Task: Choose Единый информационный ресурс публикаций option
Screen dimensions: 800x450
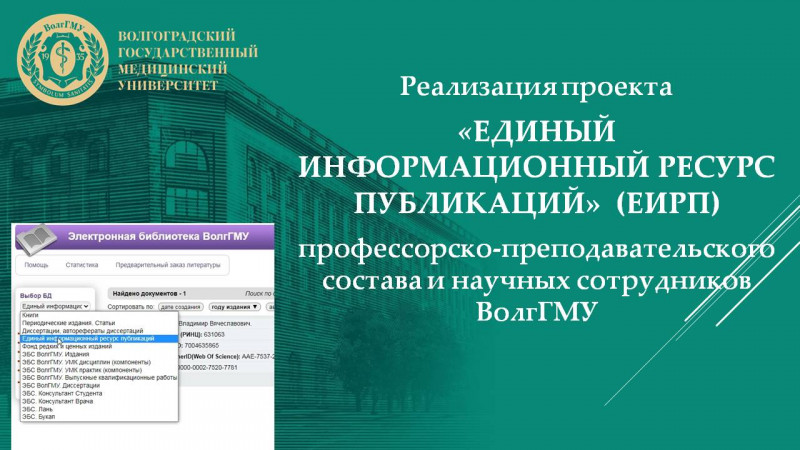Action: click(99, 338)
